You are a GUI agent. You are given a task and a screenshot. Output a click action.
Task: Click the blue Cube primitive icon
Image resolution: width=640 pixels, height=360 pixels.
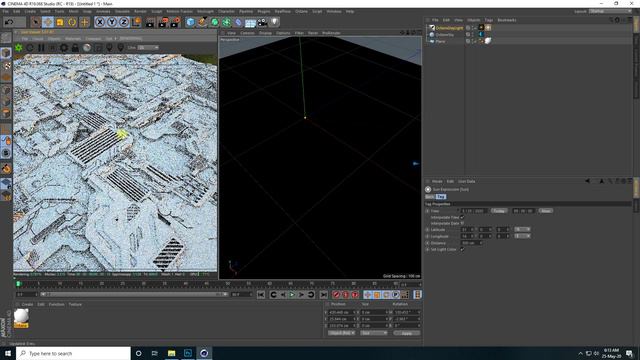tap(190, 22)
